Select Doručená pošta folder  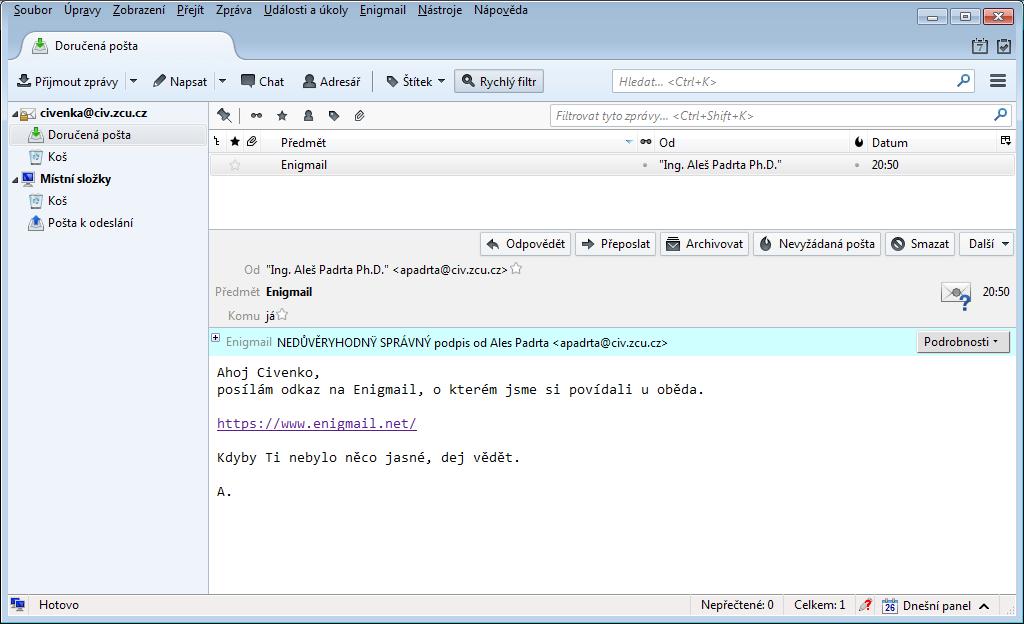(x=108, y=134)
